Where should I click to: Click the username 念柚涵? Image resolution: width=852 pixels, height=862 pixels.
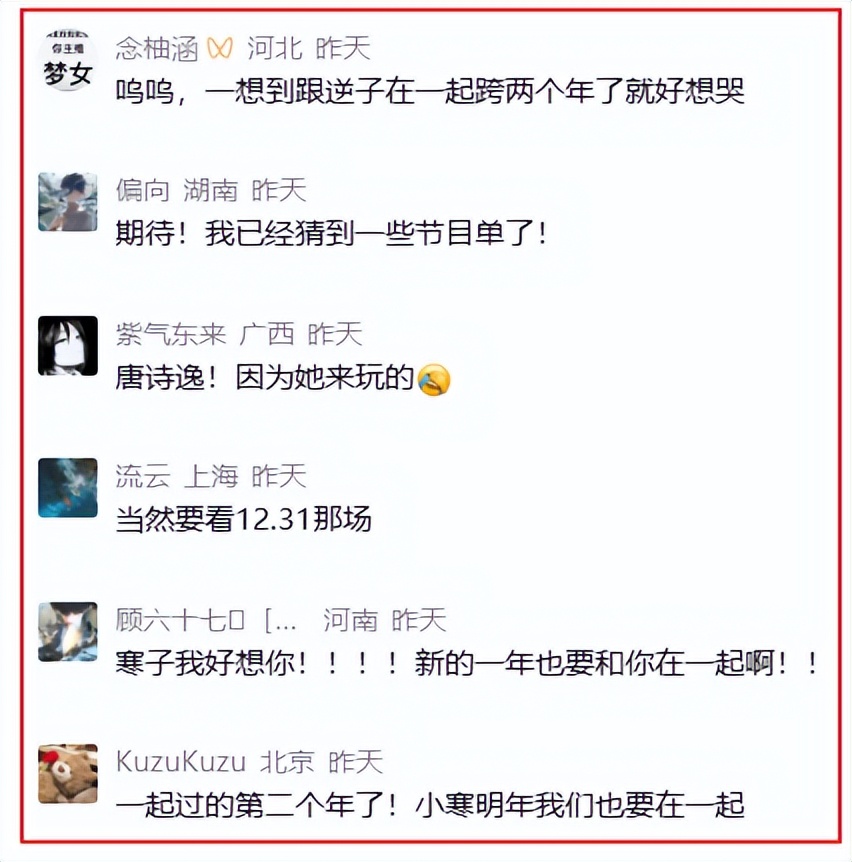click(x=157, y=48)
